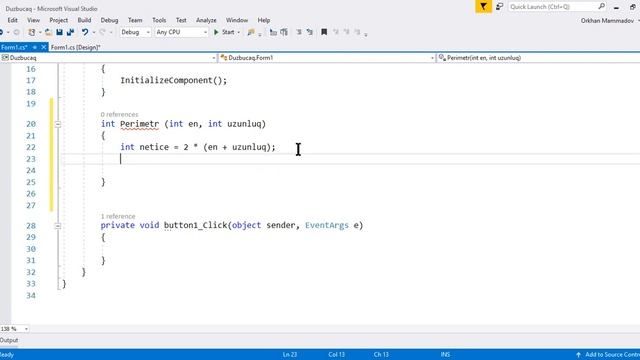Collapse the Perimetr method outline
Viewport: 640px width, 360px height.
tap(58, 124)
